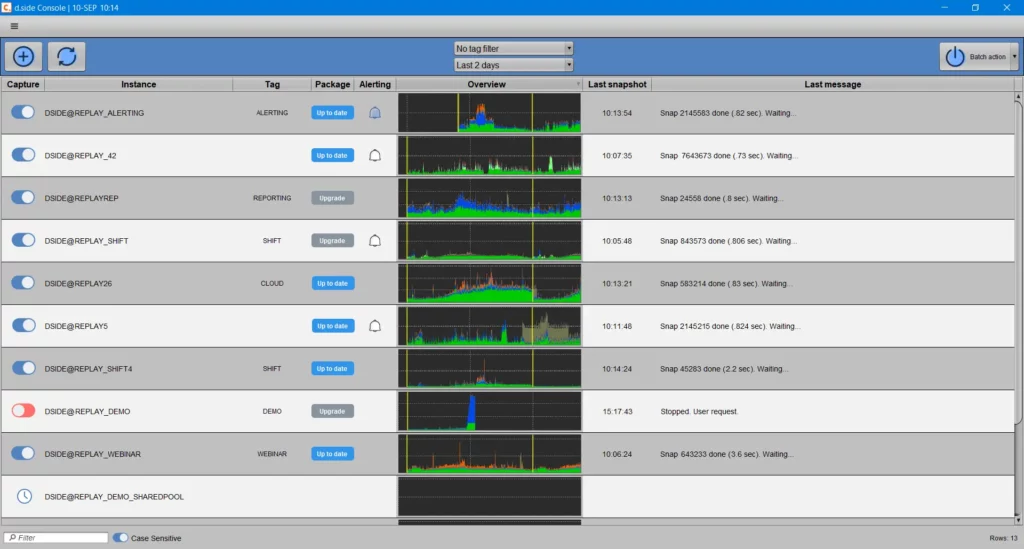Click Up to date button for DSIDE@REPLAY_ALERTING

[x=332, y=113]
